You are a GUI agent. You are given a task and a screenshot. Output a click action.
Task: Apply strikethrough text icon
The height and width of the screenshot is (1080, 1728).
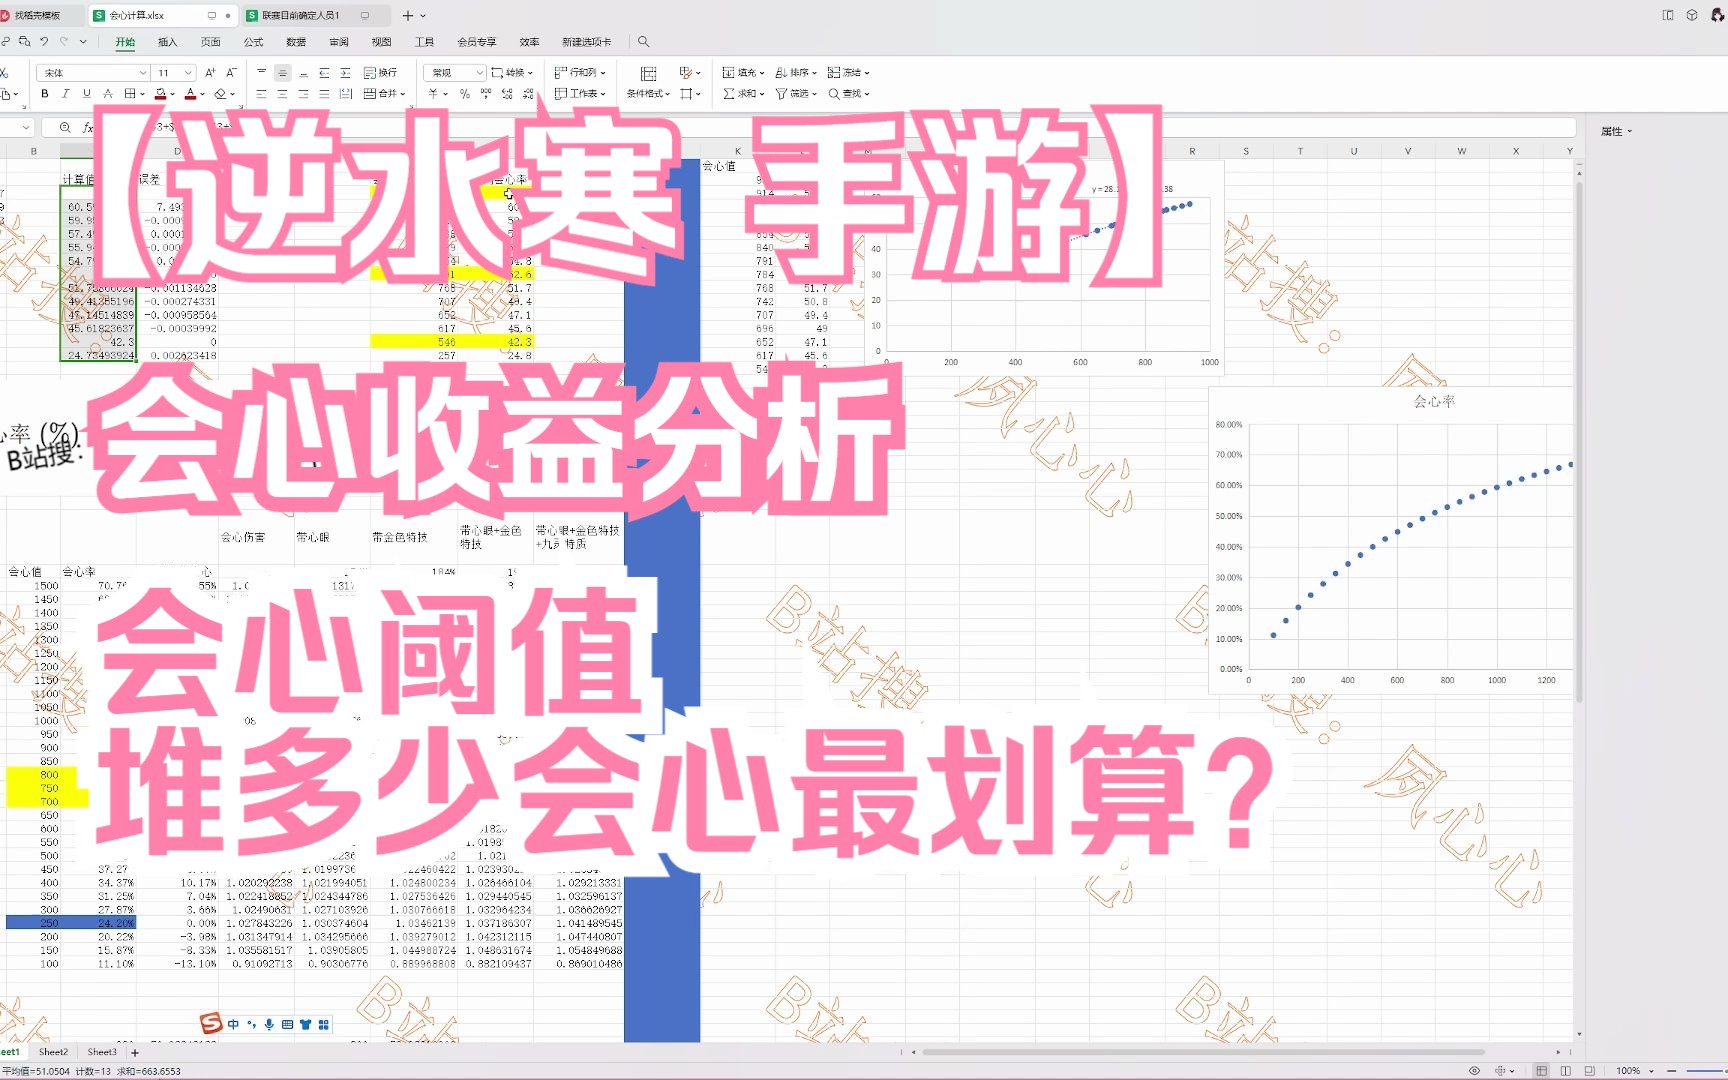pos(108,94)
